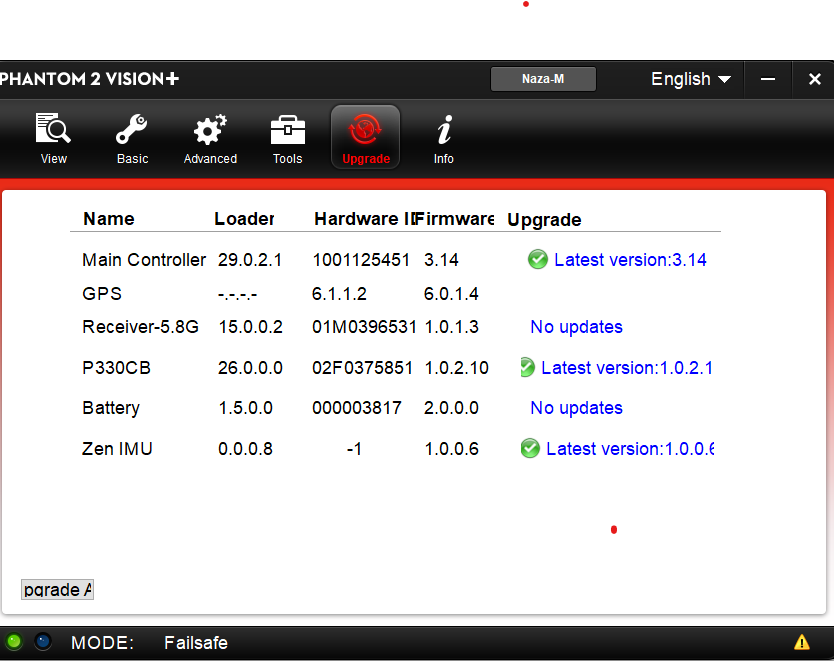Click Zen IMU loader 0.0.0.8

click(x=245, y=448)
